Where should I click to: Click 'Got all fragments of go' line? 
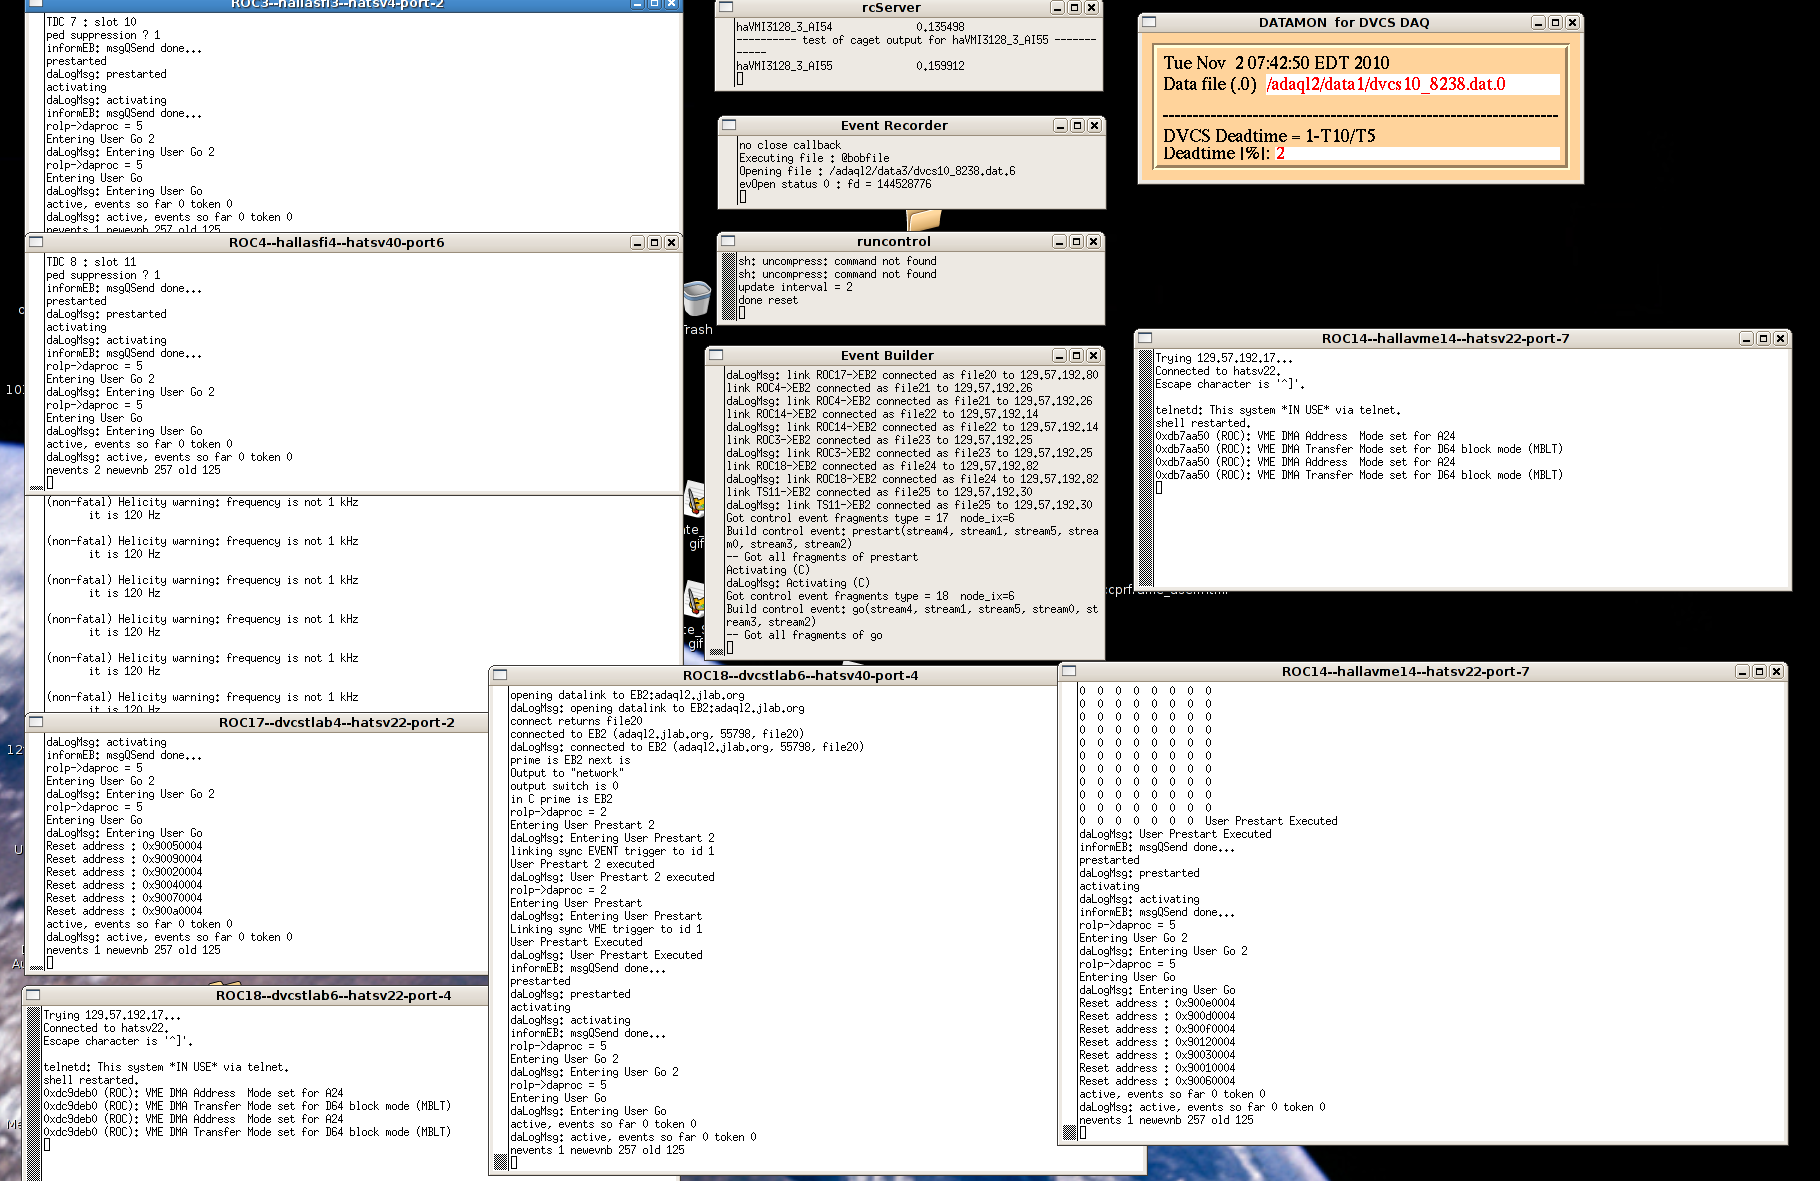coord(804,635)
